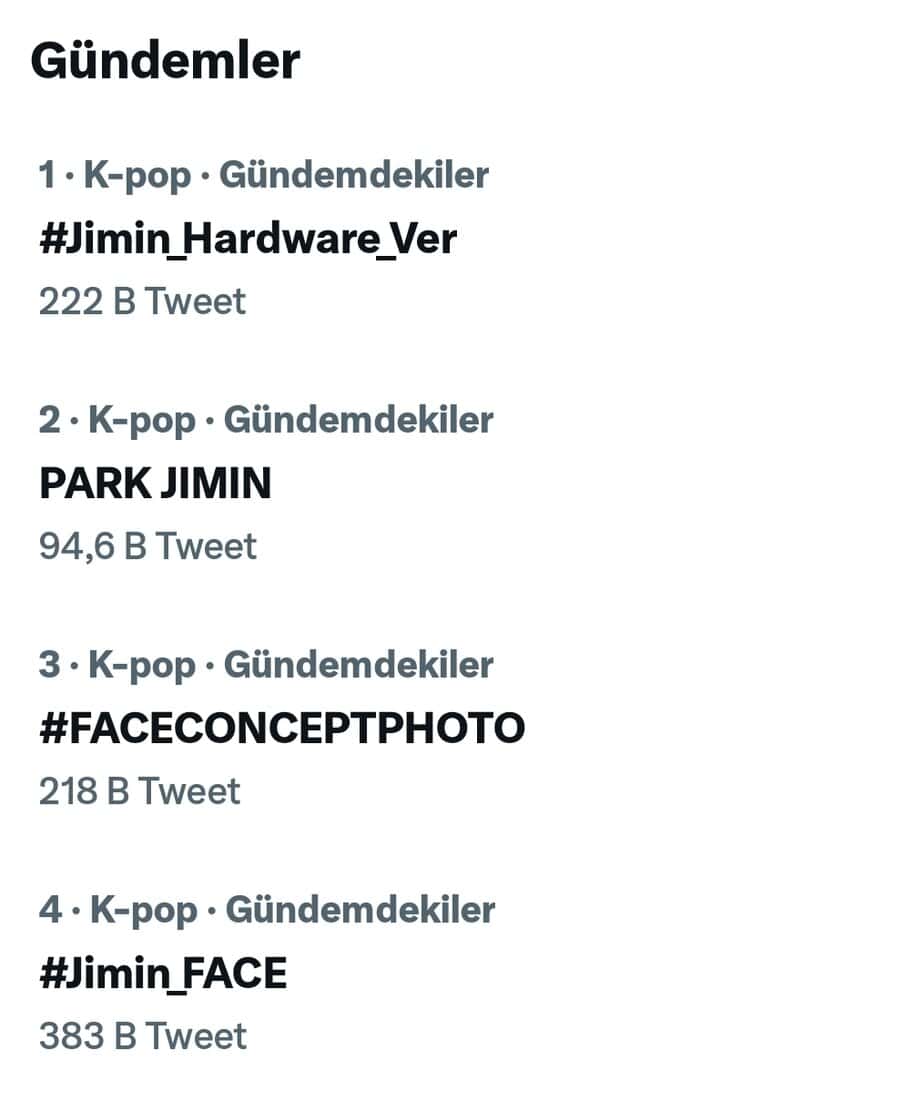Click the Gündemler heading
Screen dimensions: 924x1112
click(x=165, y=61)
